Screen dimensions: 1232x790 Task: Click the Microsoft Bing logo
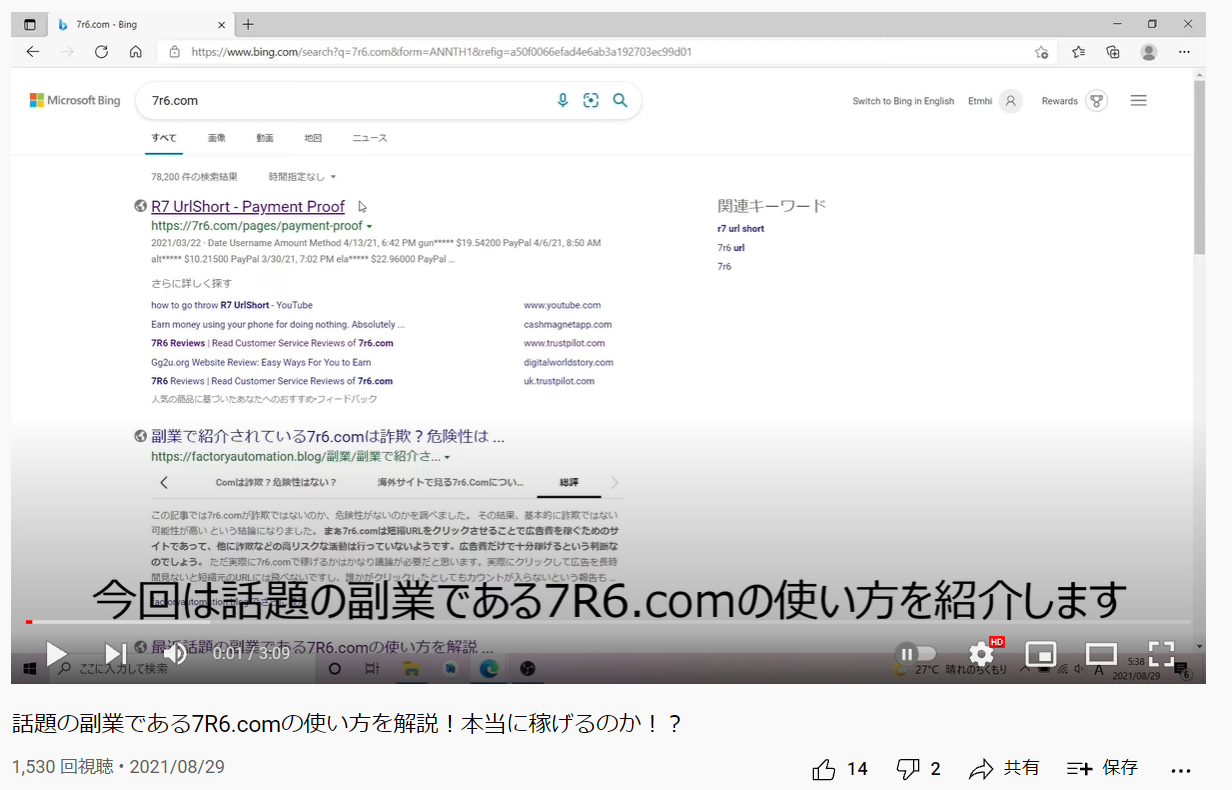[x=75, y=100]
